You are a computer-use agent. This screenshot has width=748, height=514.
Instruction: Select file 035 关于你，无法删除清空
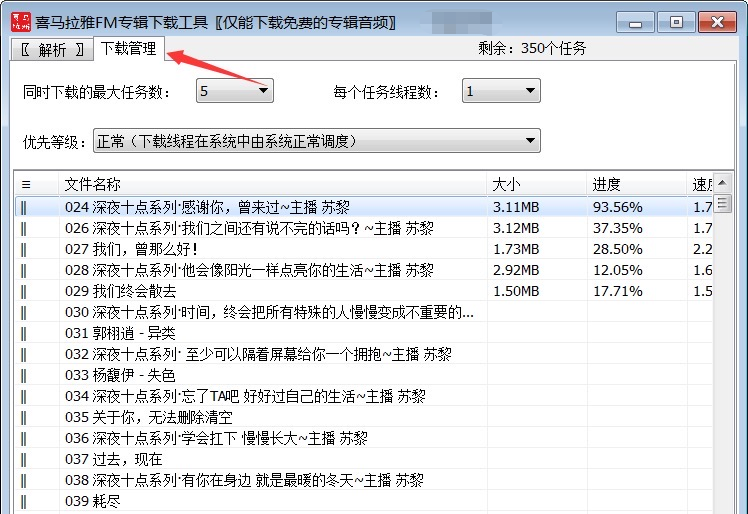tap(149, 417)
